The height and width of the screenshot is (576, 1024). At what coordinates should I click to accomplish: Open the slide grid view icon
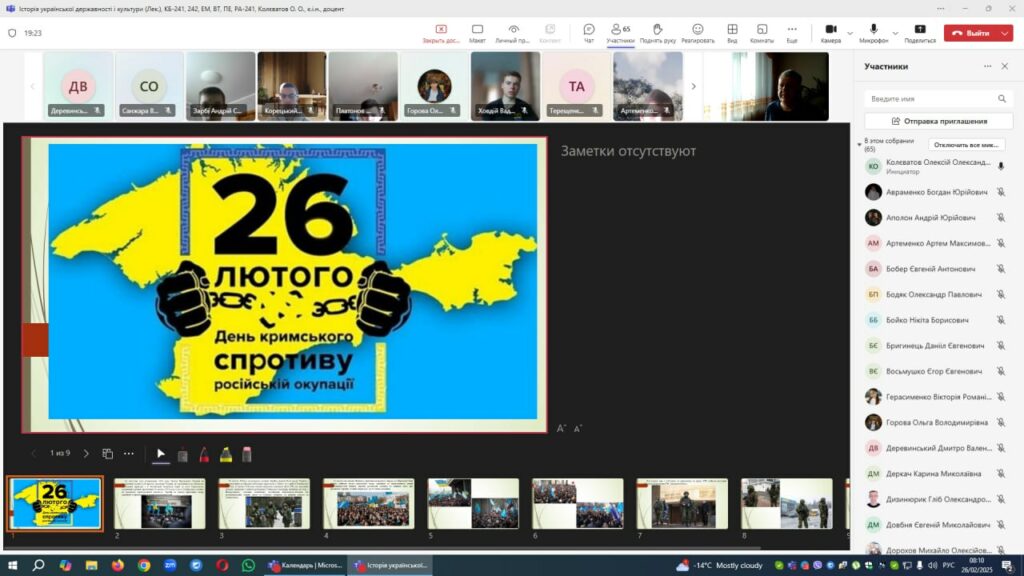(x=108, y=454)
